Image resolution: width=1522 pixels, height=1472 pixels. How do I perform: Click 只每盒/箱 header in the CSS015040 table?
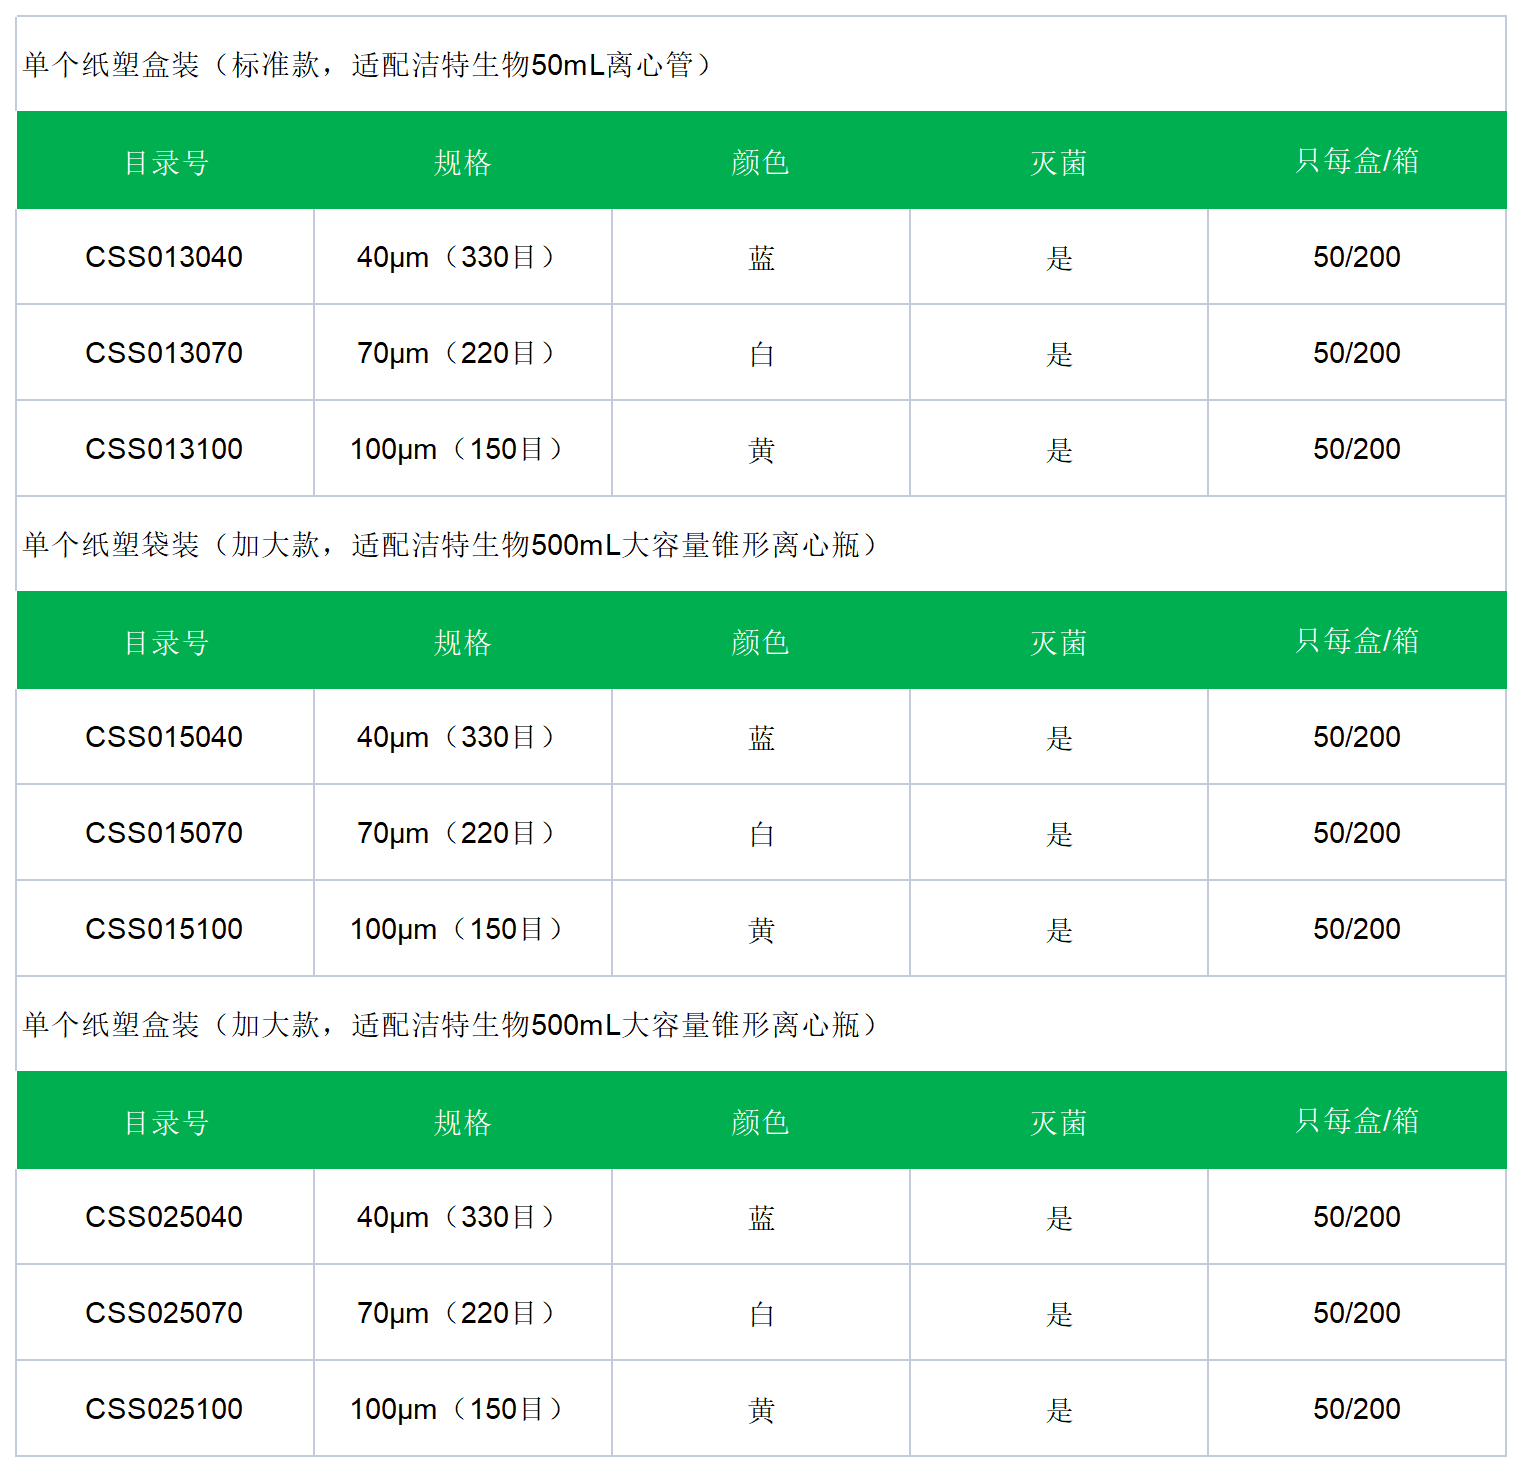click(x=1357, y=640)
